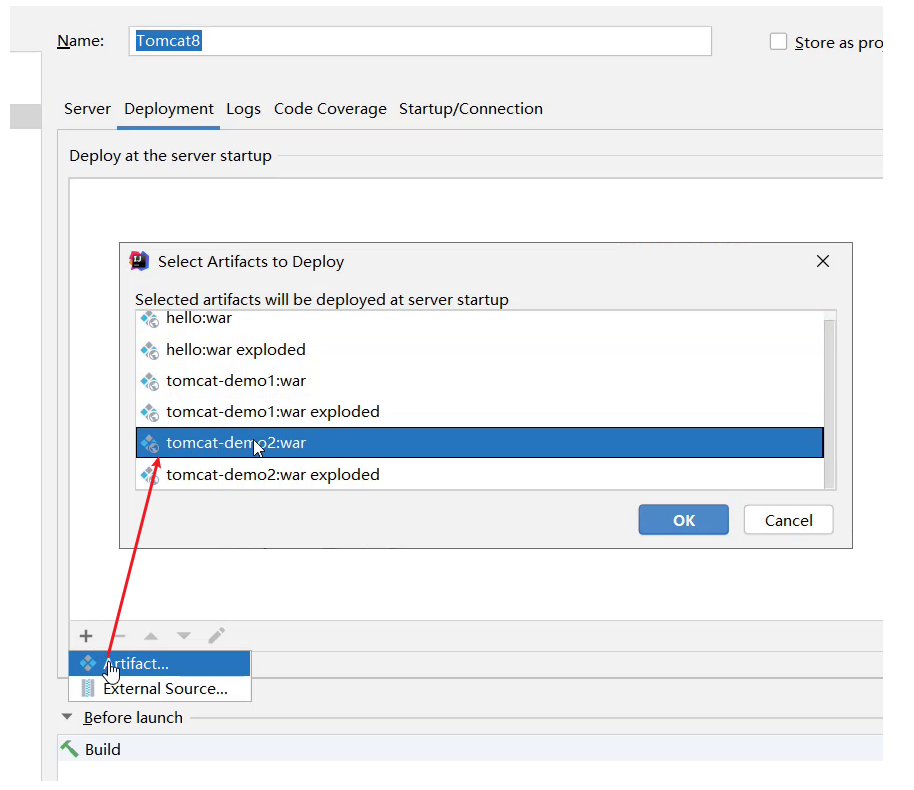Click the Build hammer icon
The image size is (914, 790).
point(69,749)
